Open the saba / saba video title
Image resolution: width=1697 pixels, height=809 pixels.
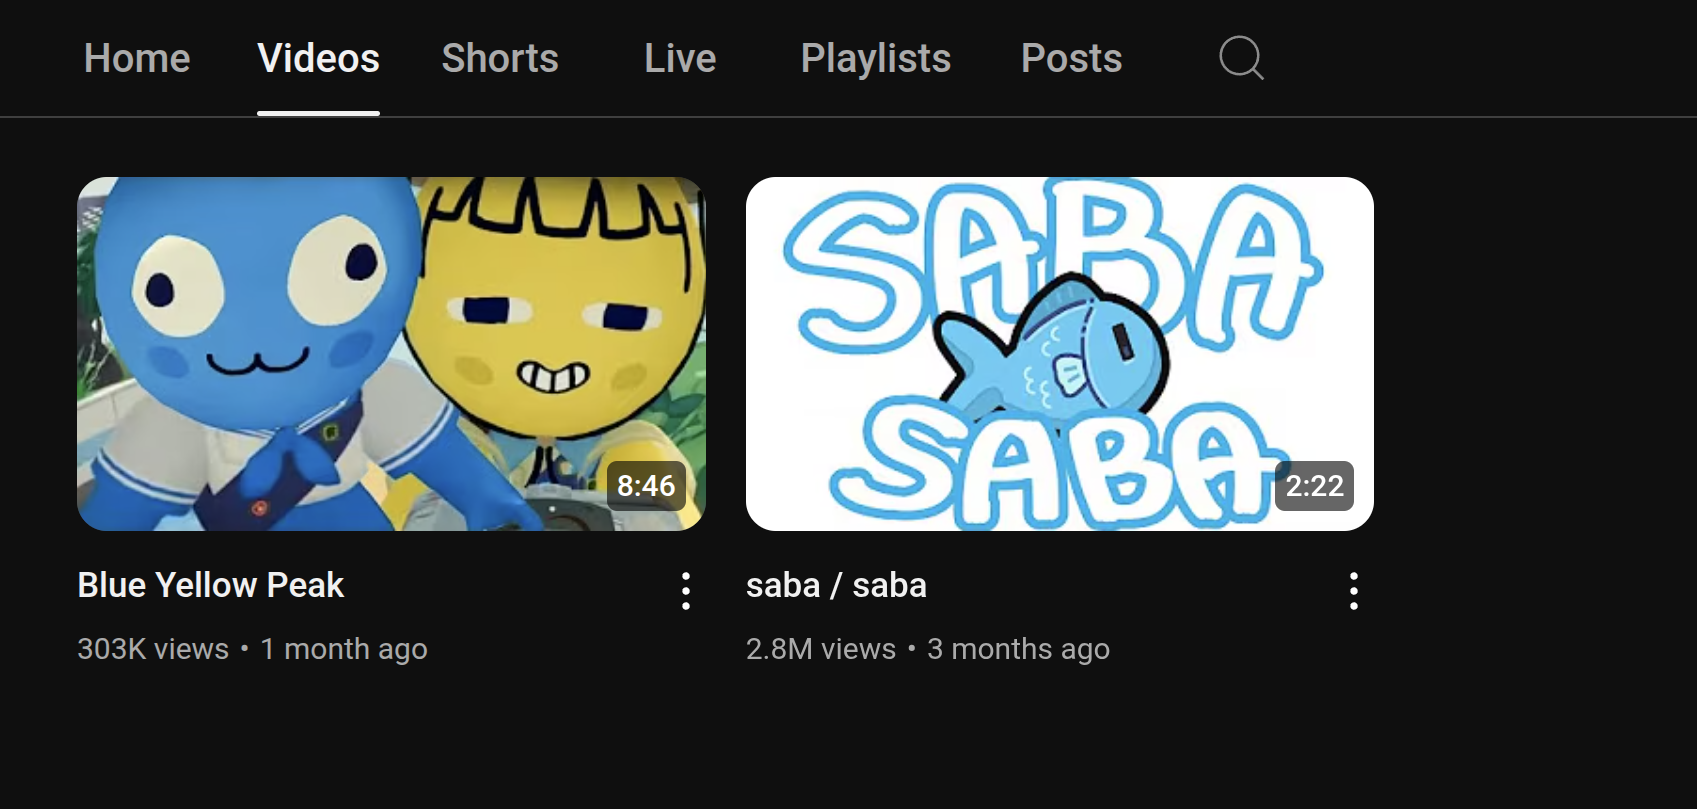836,585
